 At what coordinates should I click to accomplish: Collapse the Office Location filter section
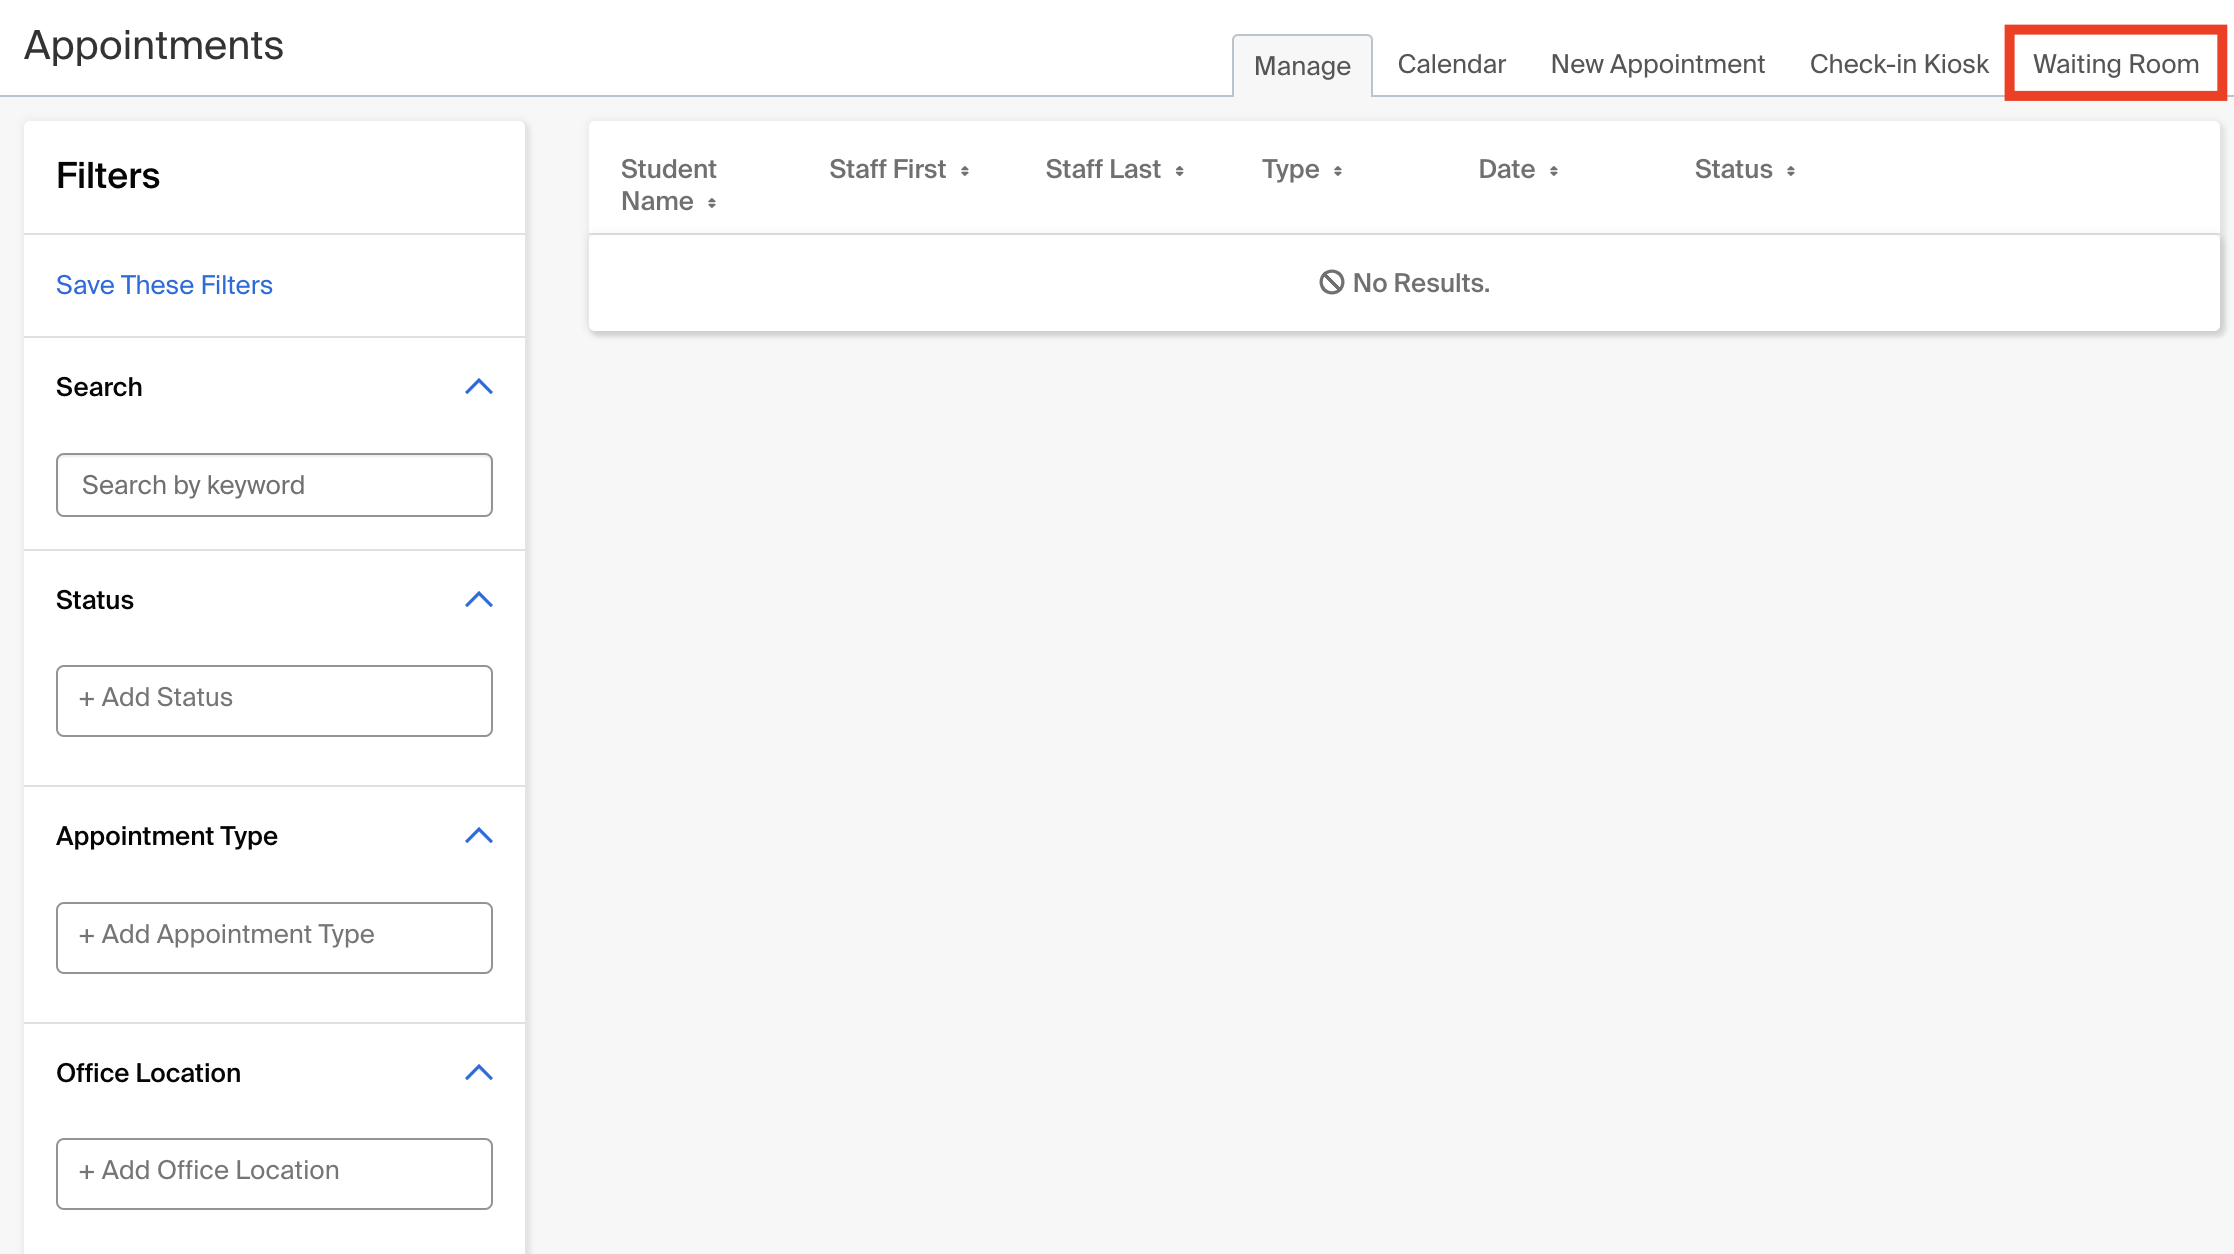pos(479,1073)
